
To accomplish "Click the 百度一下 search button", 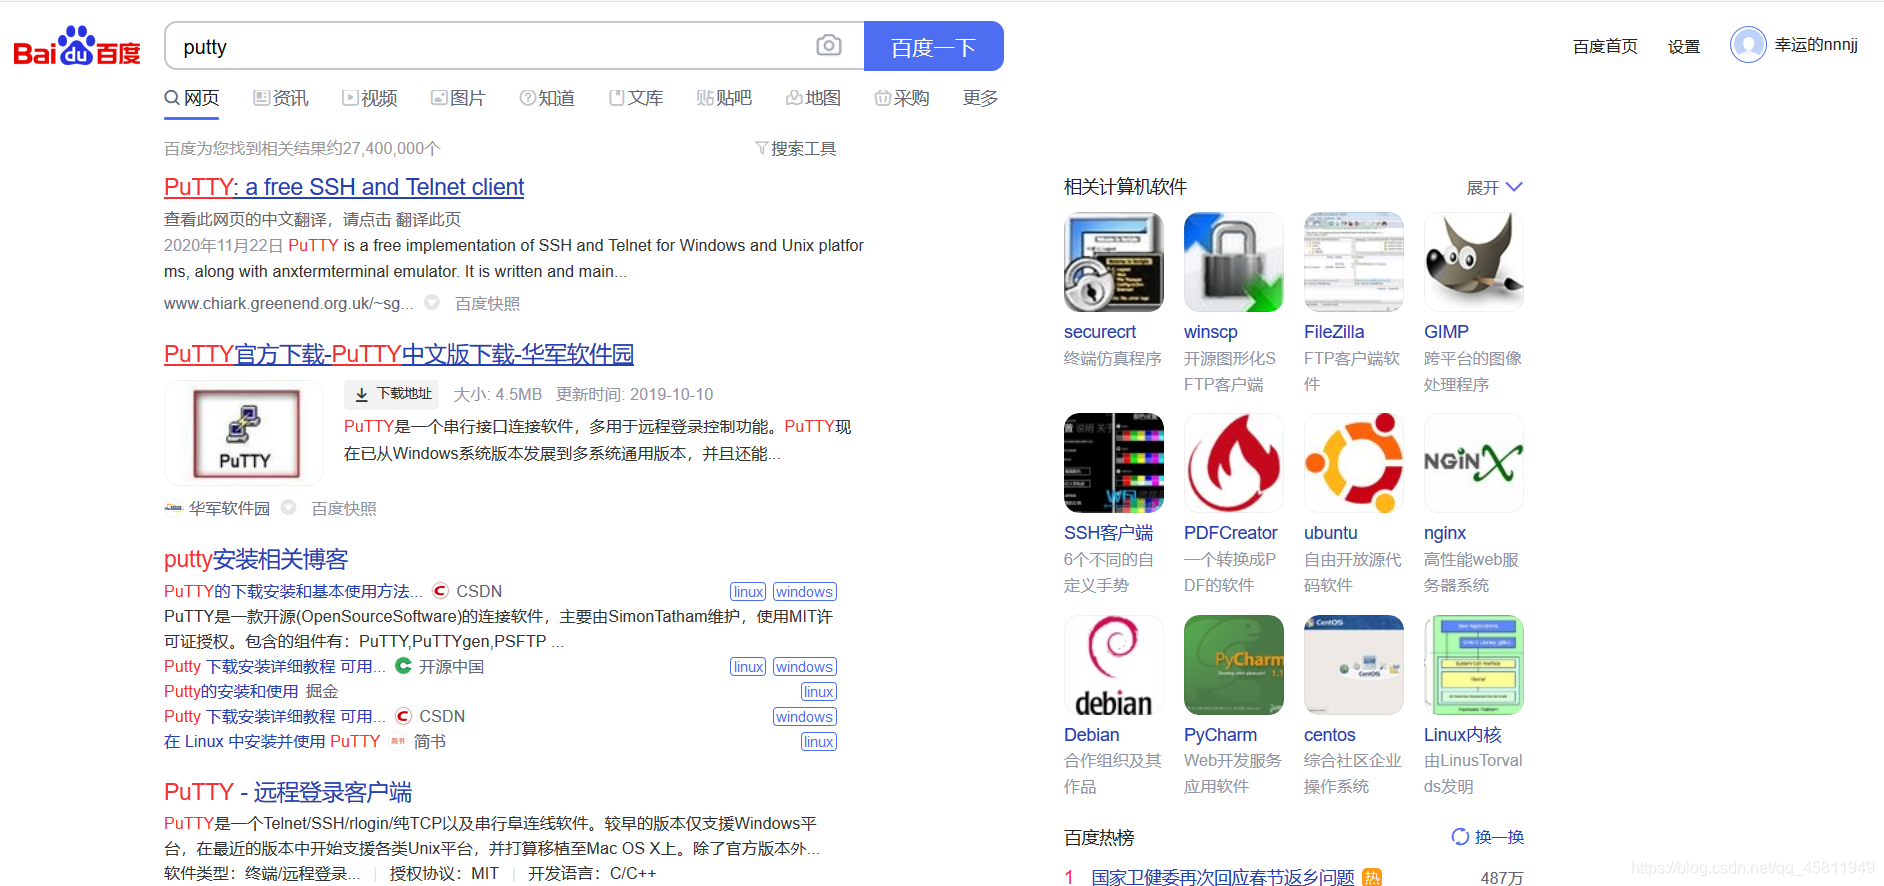I will [x=934, y=46].
